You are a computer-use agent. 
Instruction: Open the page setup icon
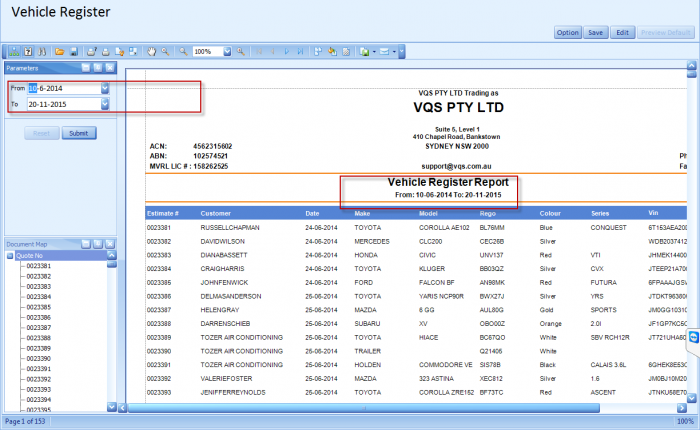click(x=119, y=52)
